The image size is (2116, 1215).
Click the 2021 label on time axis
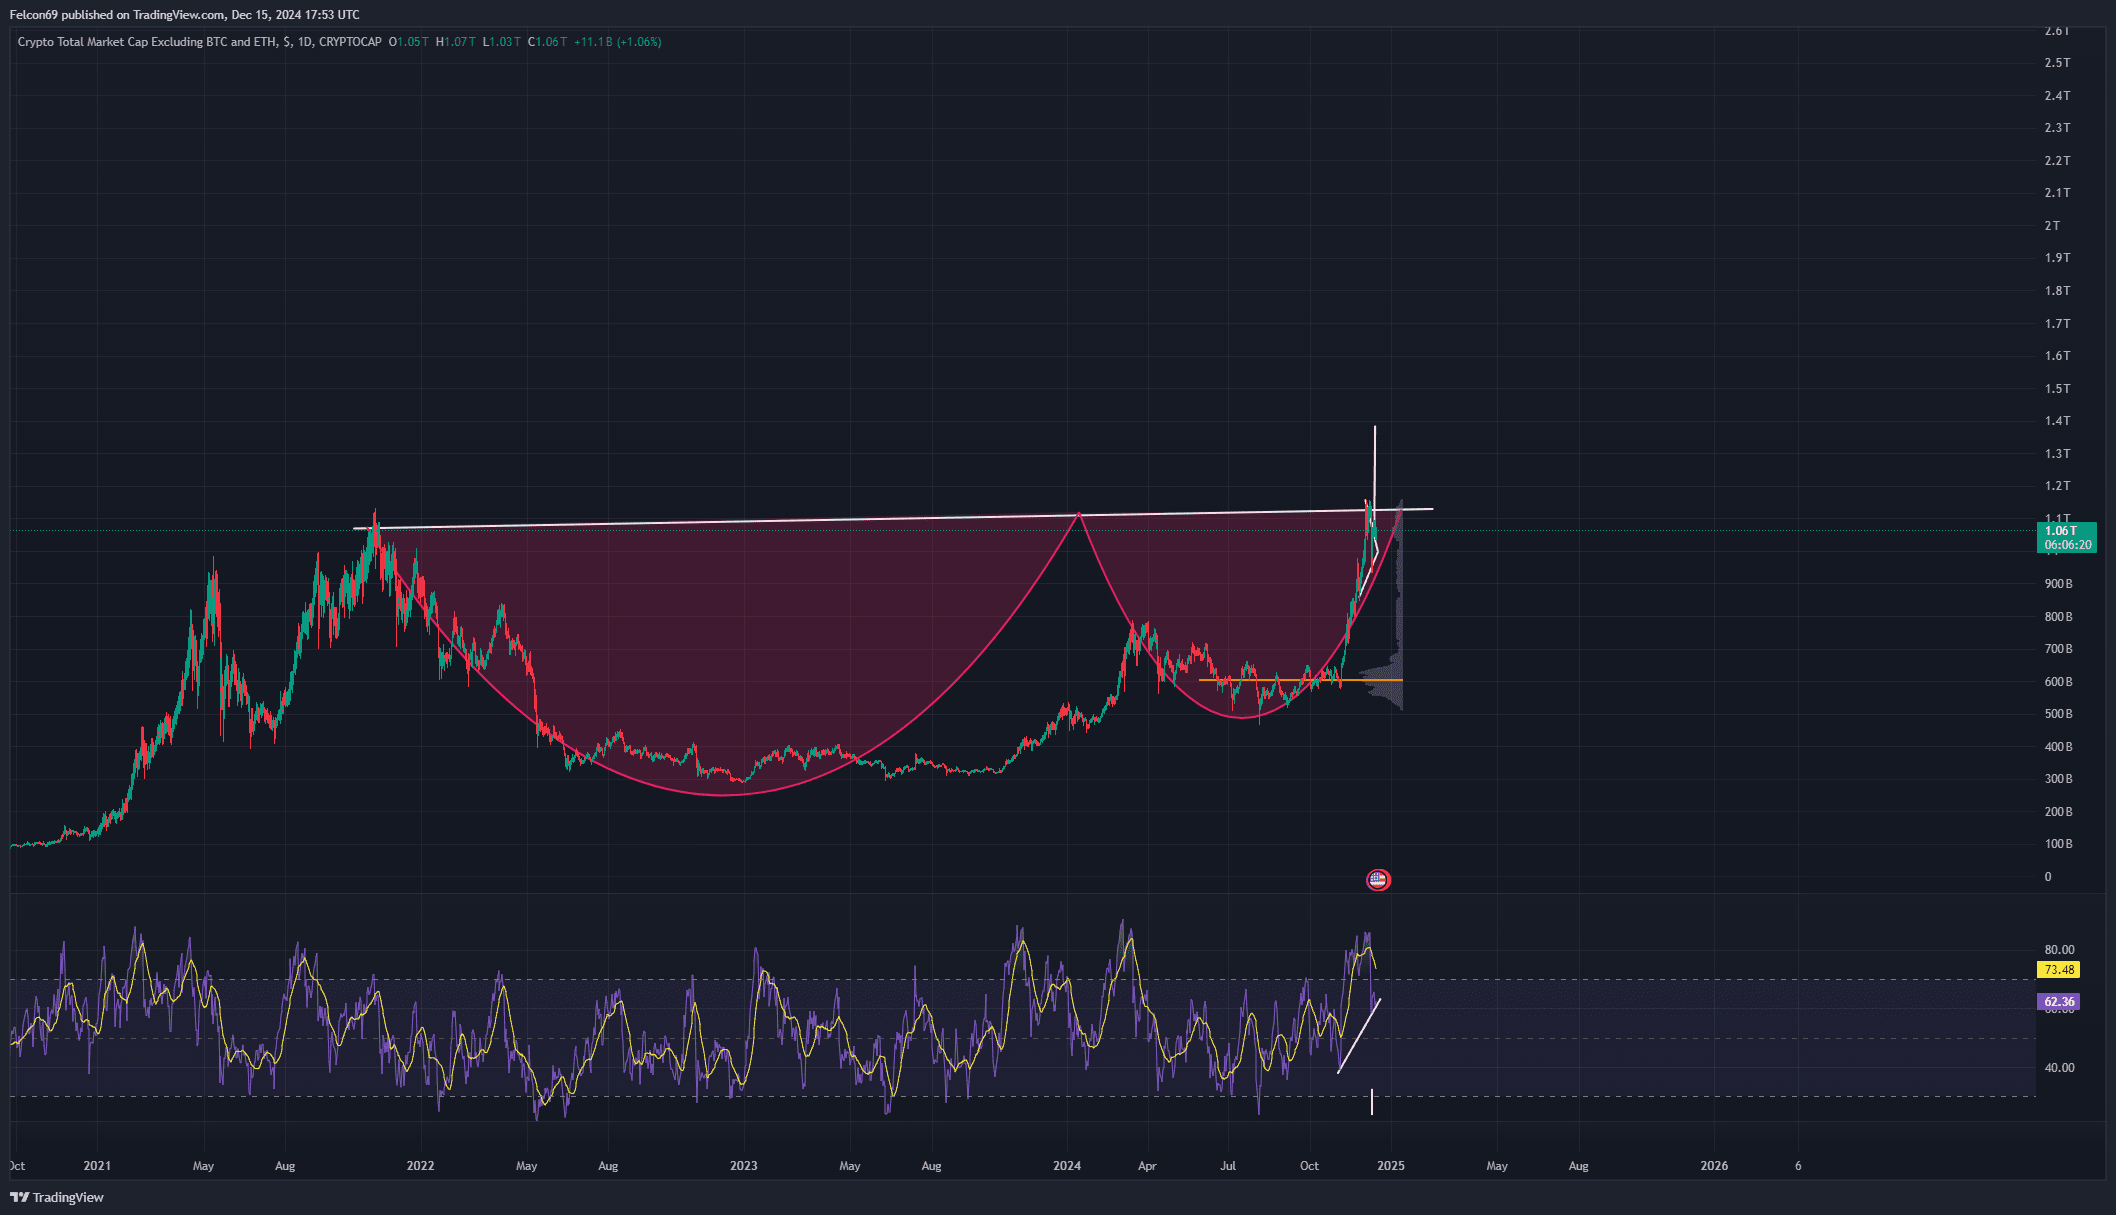(97, 1166)
